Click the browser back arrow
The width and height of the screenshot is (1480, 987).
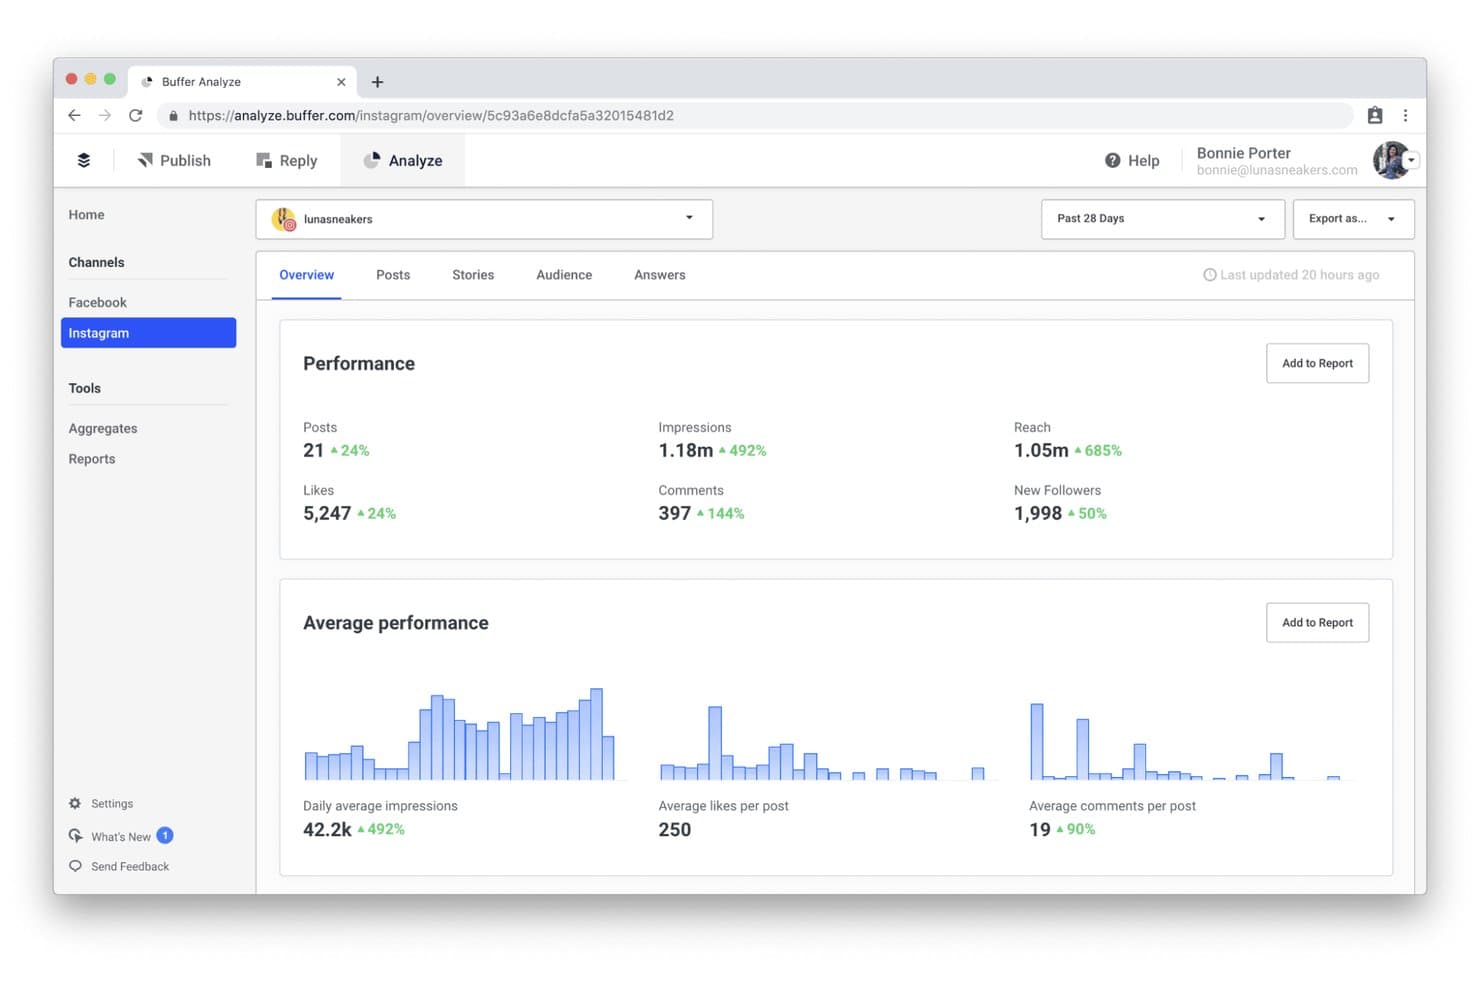point(74,115)
